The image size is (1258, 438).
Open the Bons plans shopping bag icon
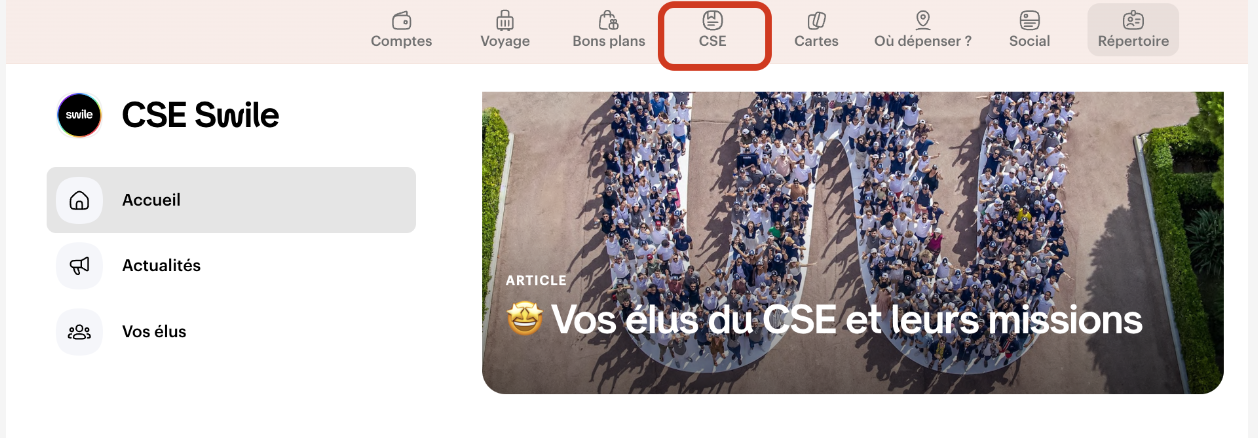tap(608, 20)
